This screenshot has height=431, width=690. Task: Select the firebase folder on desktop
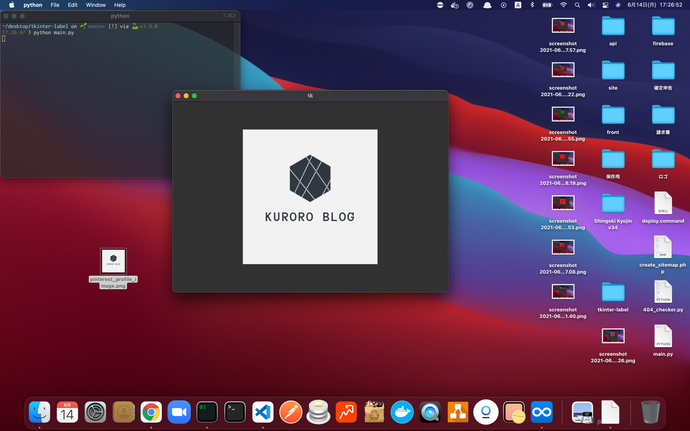tap(663, 31)
